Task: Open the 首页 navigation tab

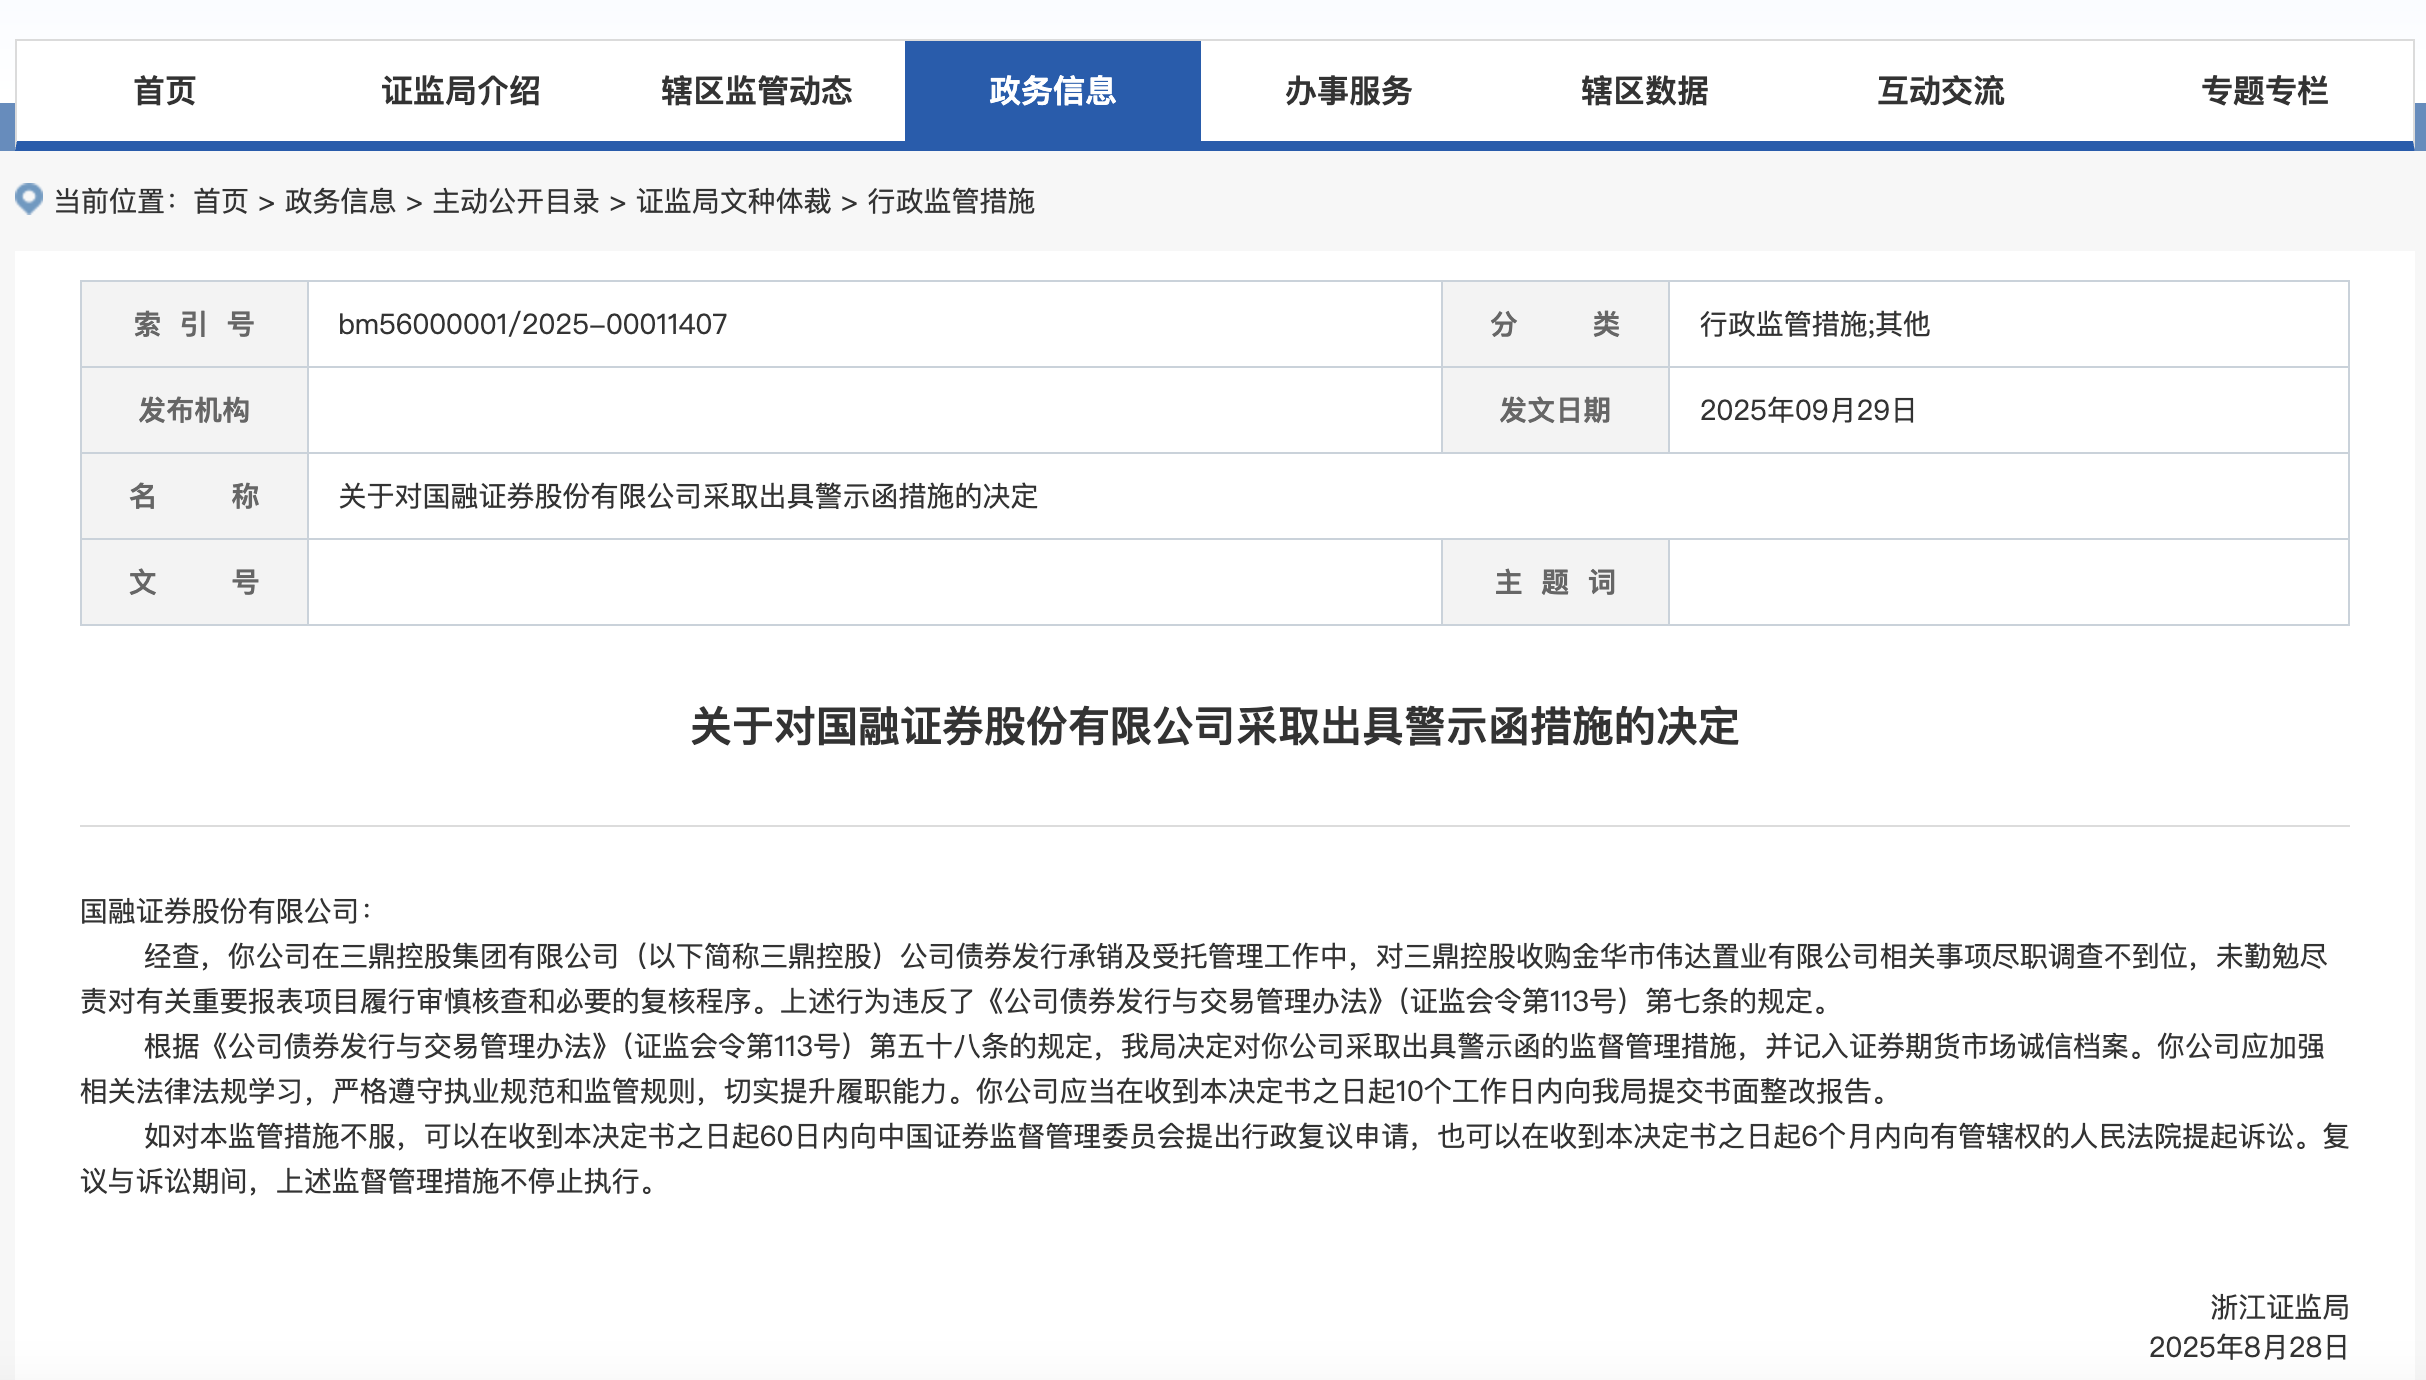Action: 165,91
